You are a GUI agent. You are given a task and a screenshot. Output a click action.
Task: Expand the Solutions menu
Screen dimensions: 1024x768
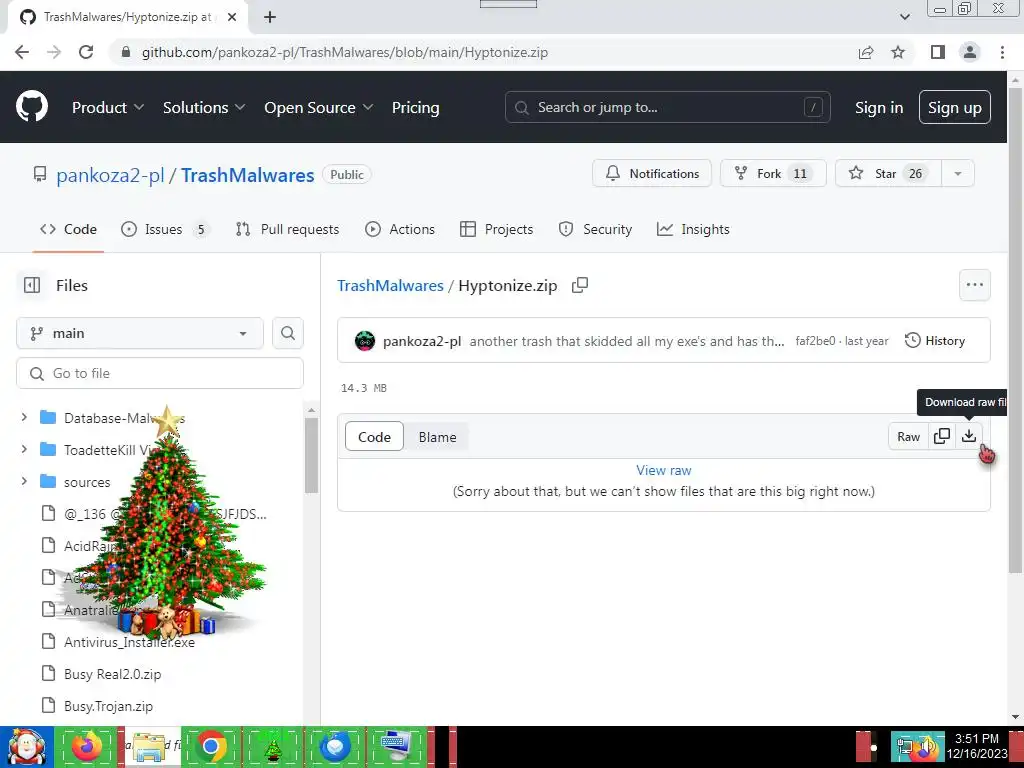click(x=204, y=108)
